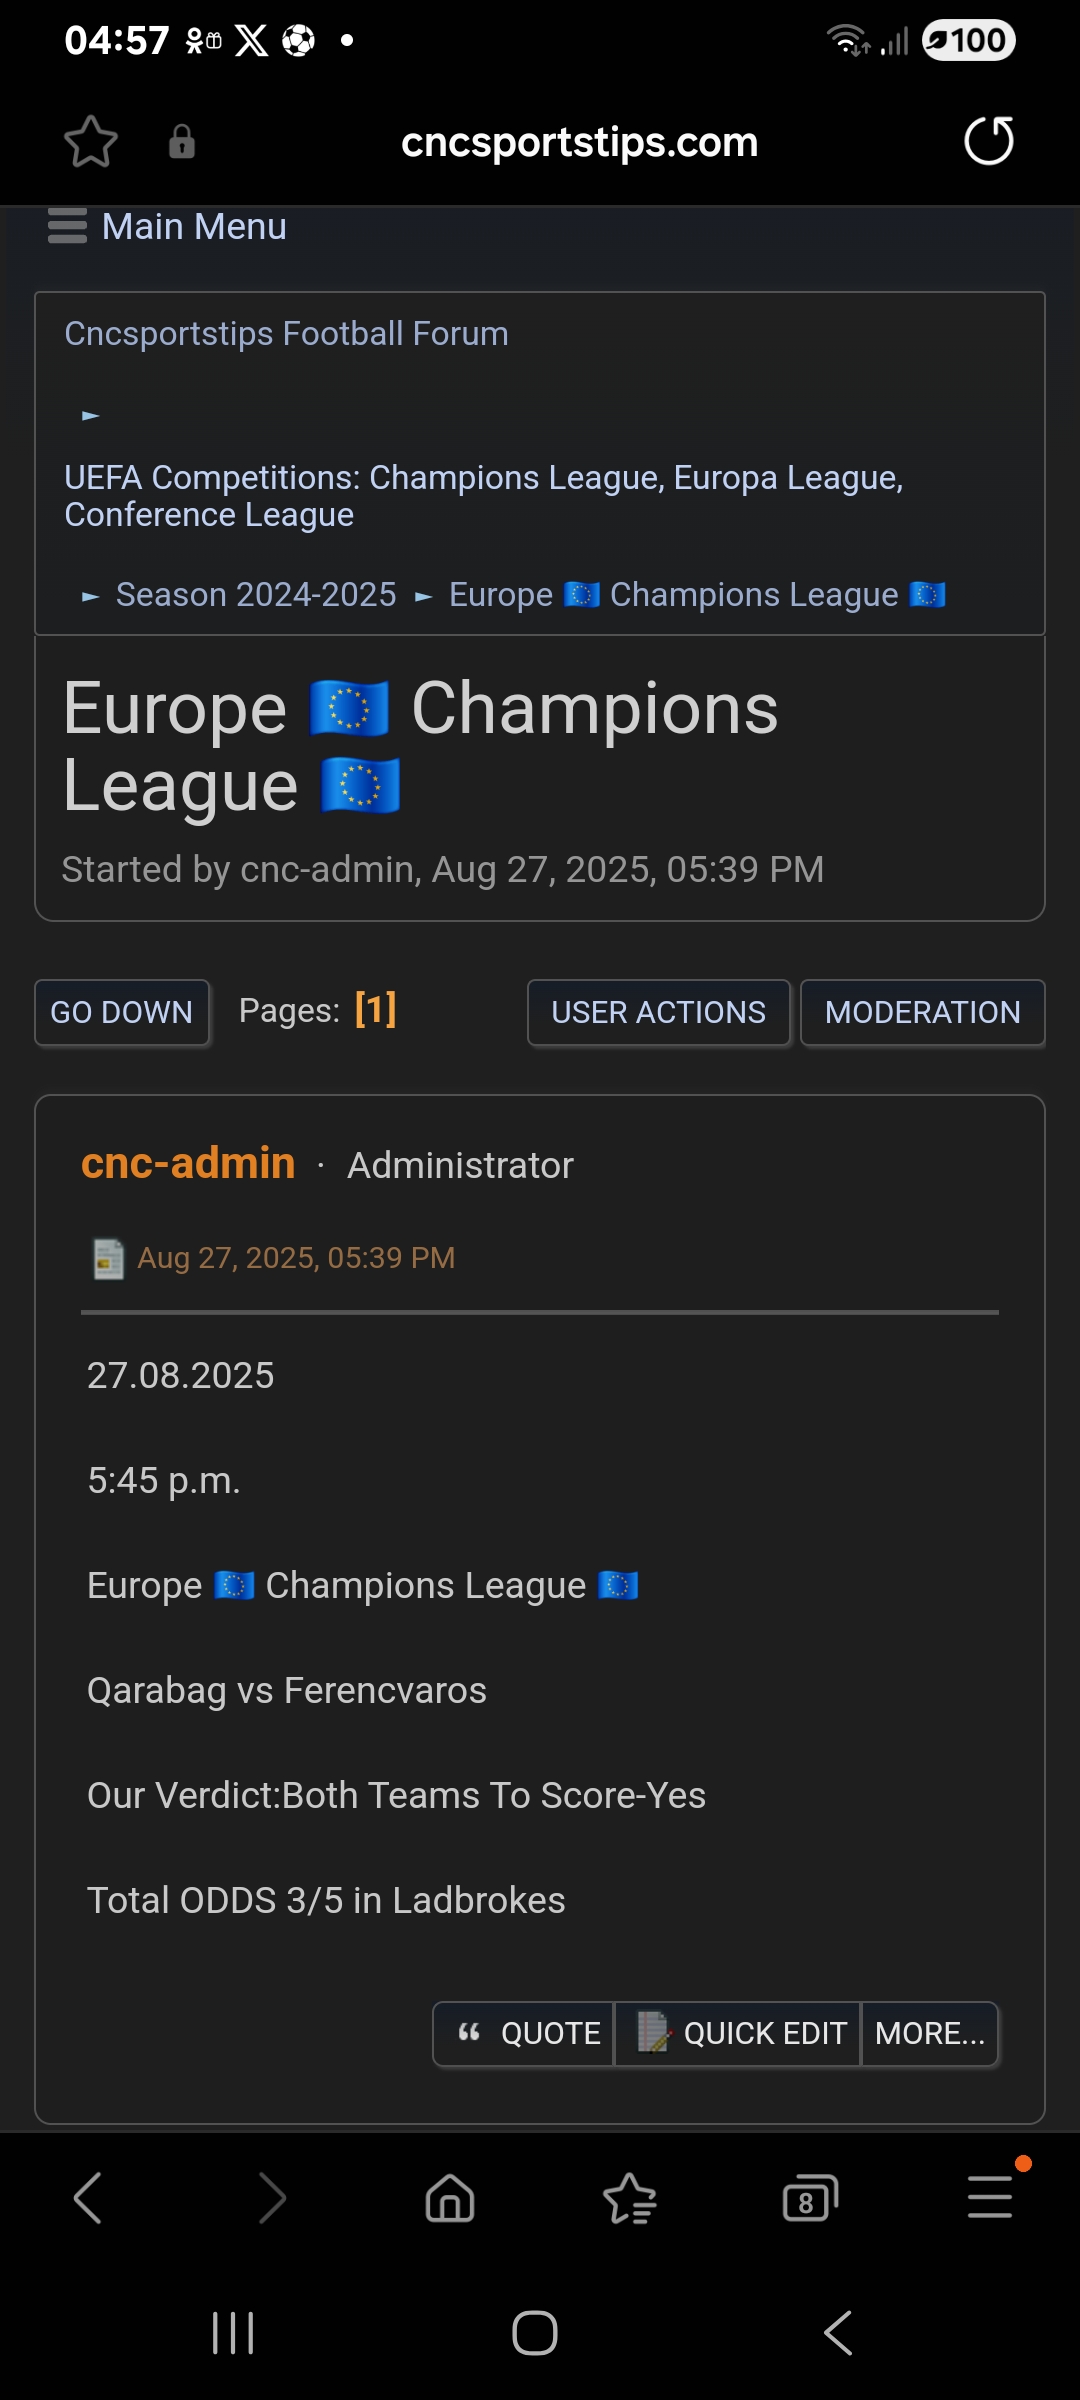Expand the More... post options
Image resolution: width=1080 pixels, height=2400 pixels.
tap(930, 2033)
